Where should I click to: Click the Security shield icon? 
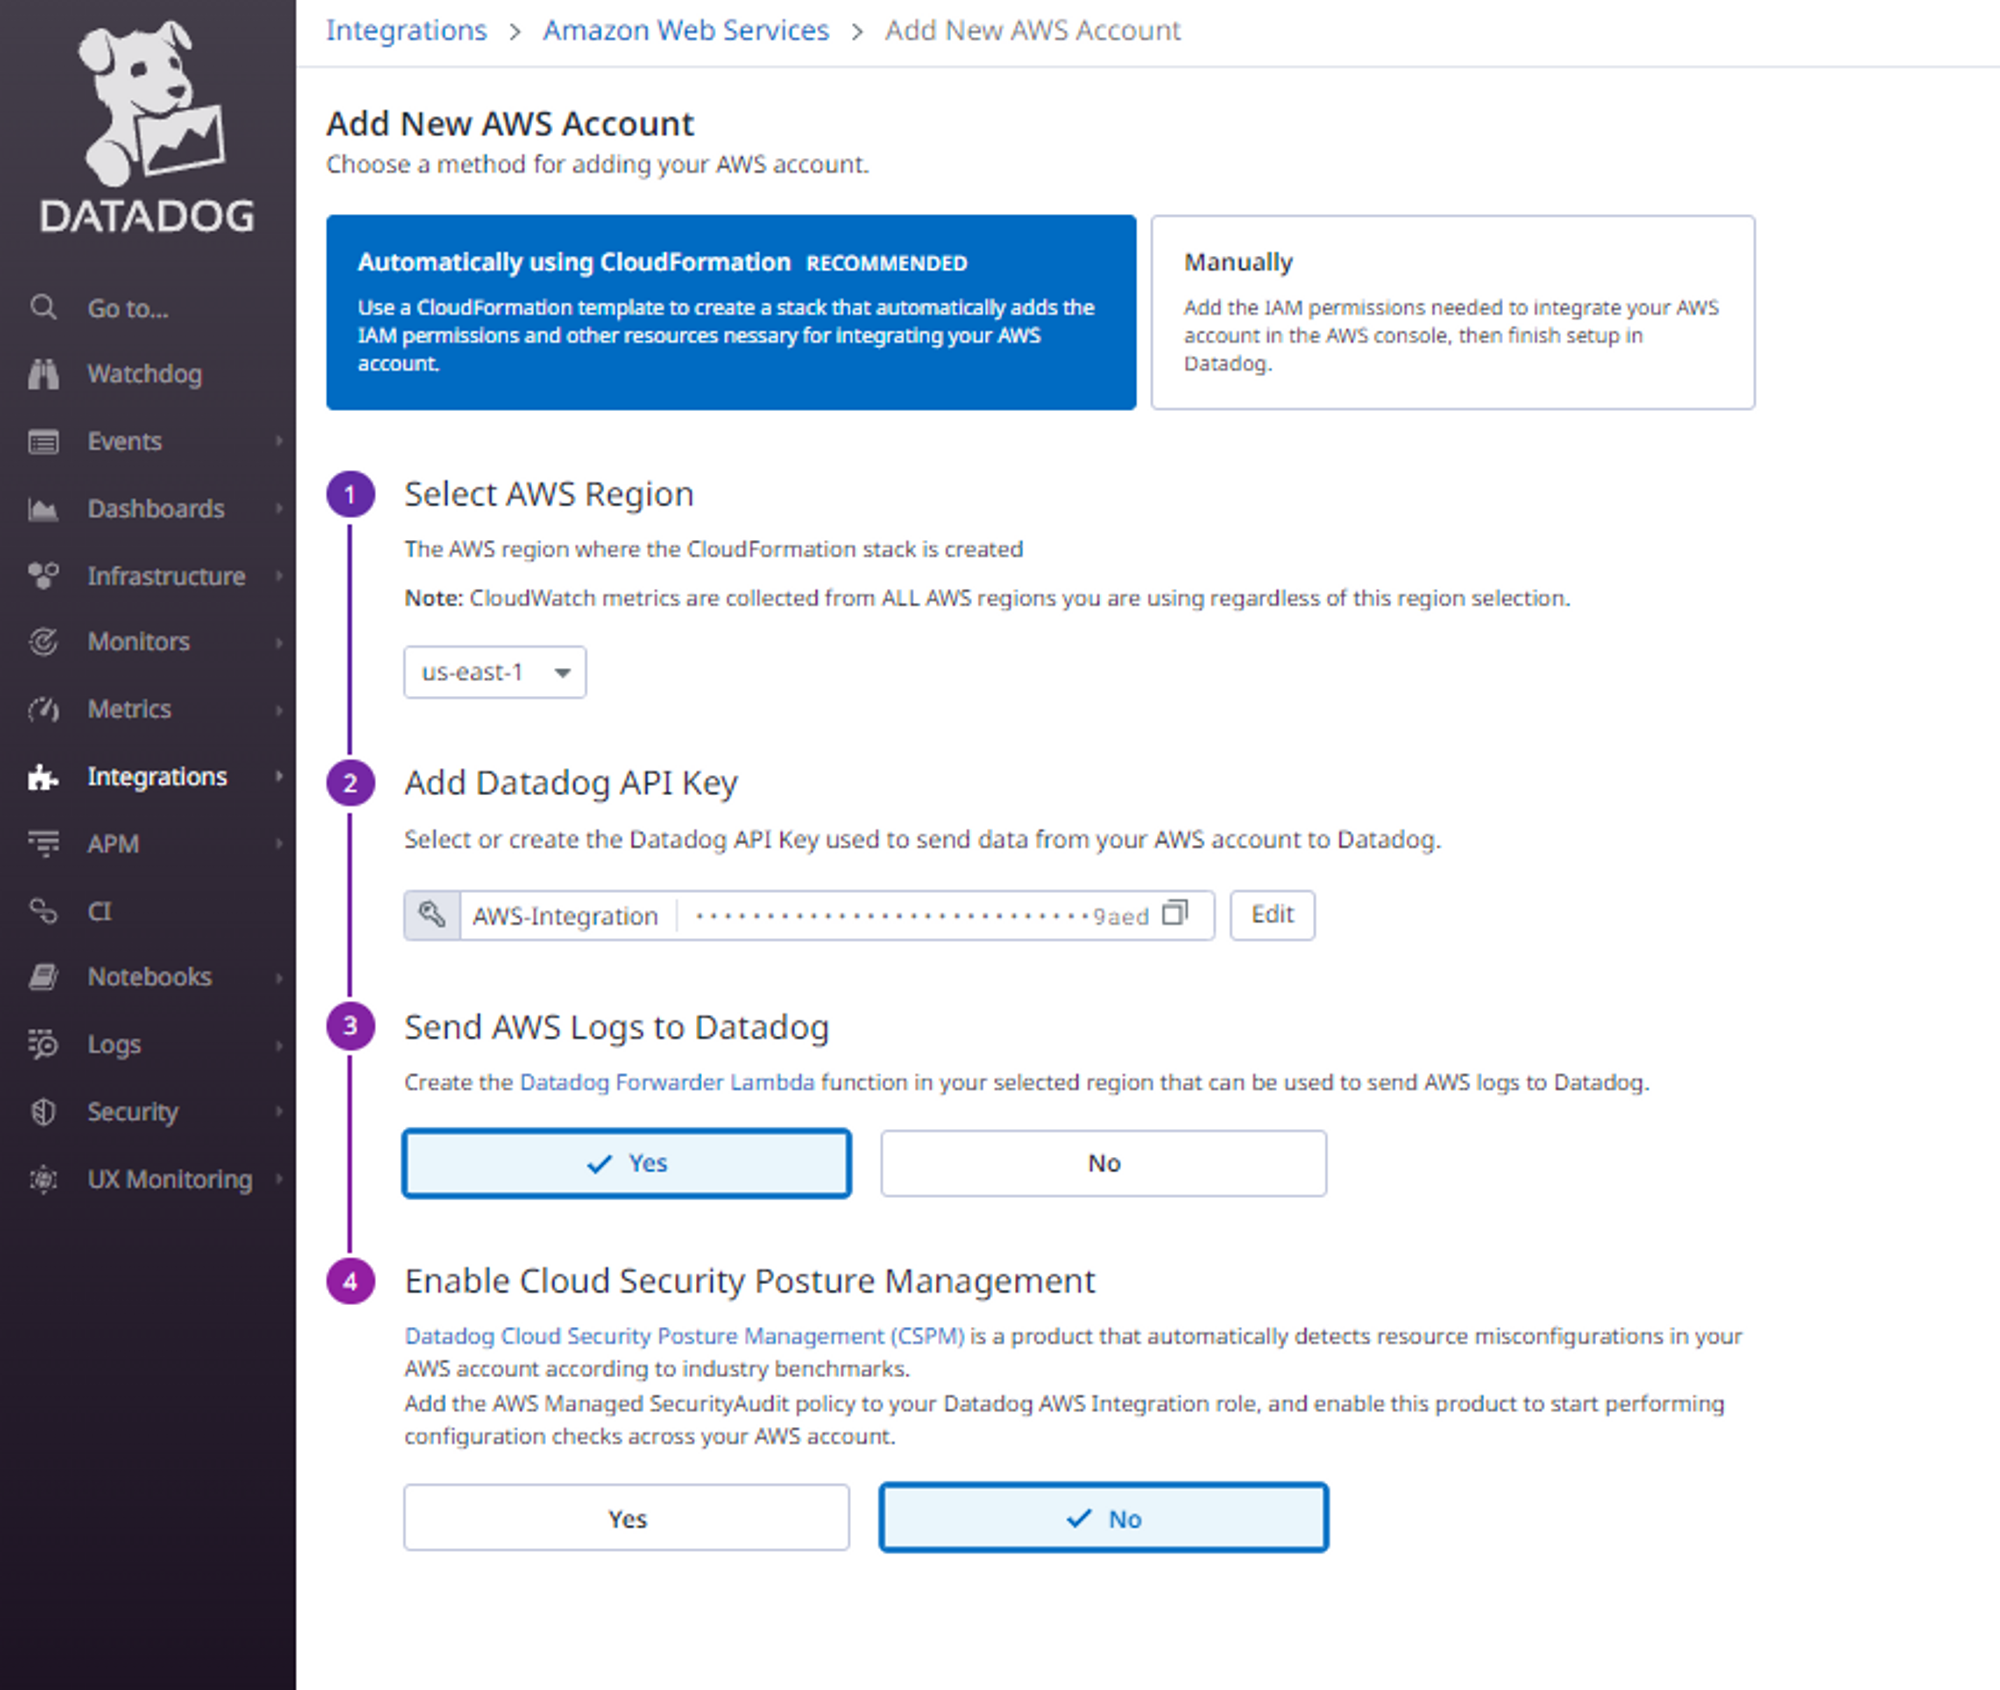43,1112
